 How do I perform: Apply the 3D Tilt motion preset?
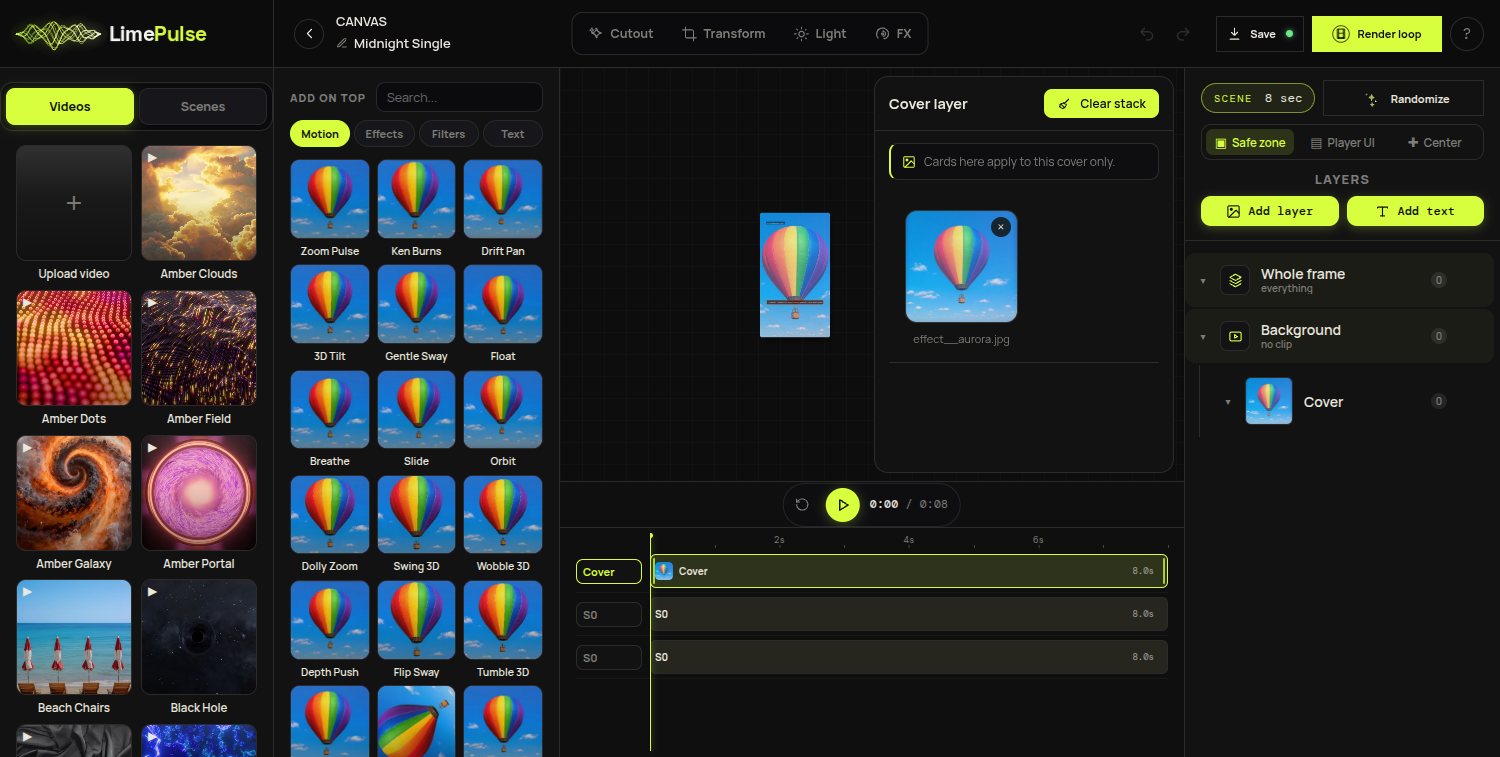330,305
